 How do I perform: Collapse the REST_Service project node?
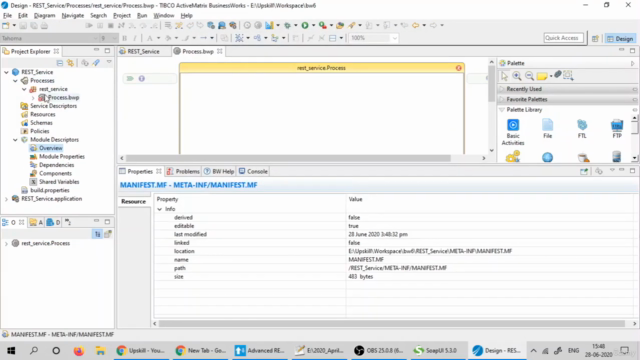click(7, 72)
